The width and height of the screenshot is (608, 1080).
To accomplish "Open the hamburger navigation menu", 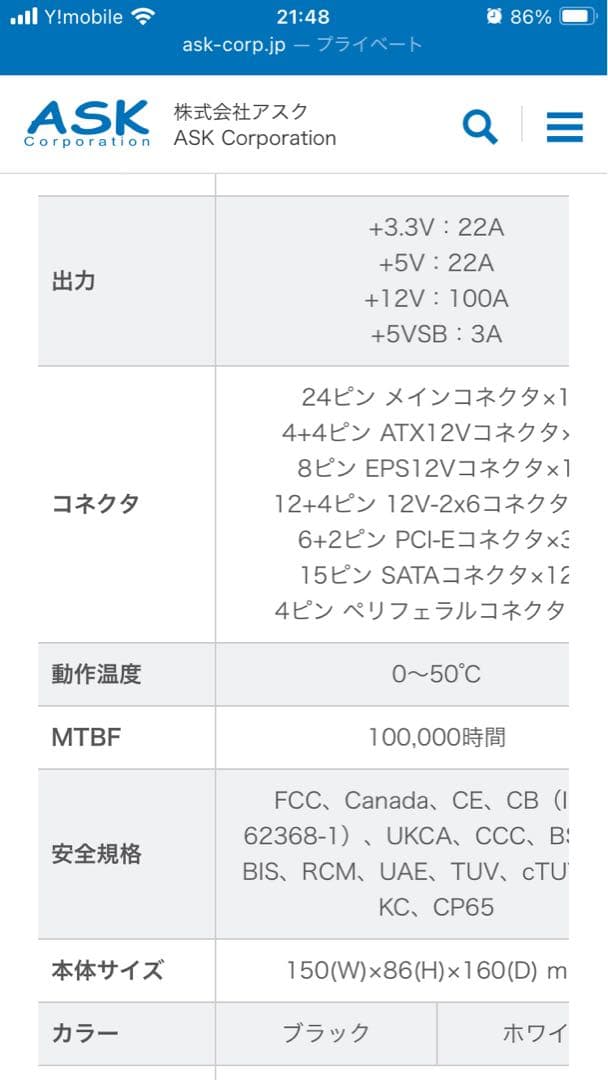I will click(x=565, y=126).
